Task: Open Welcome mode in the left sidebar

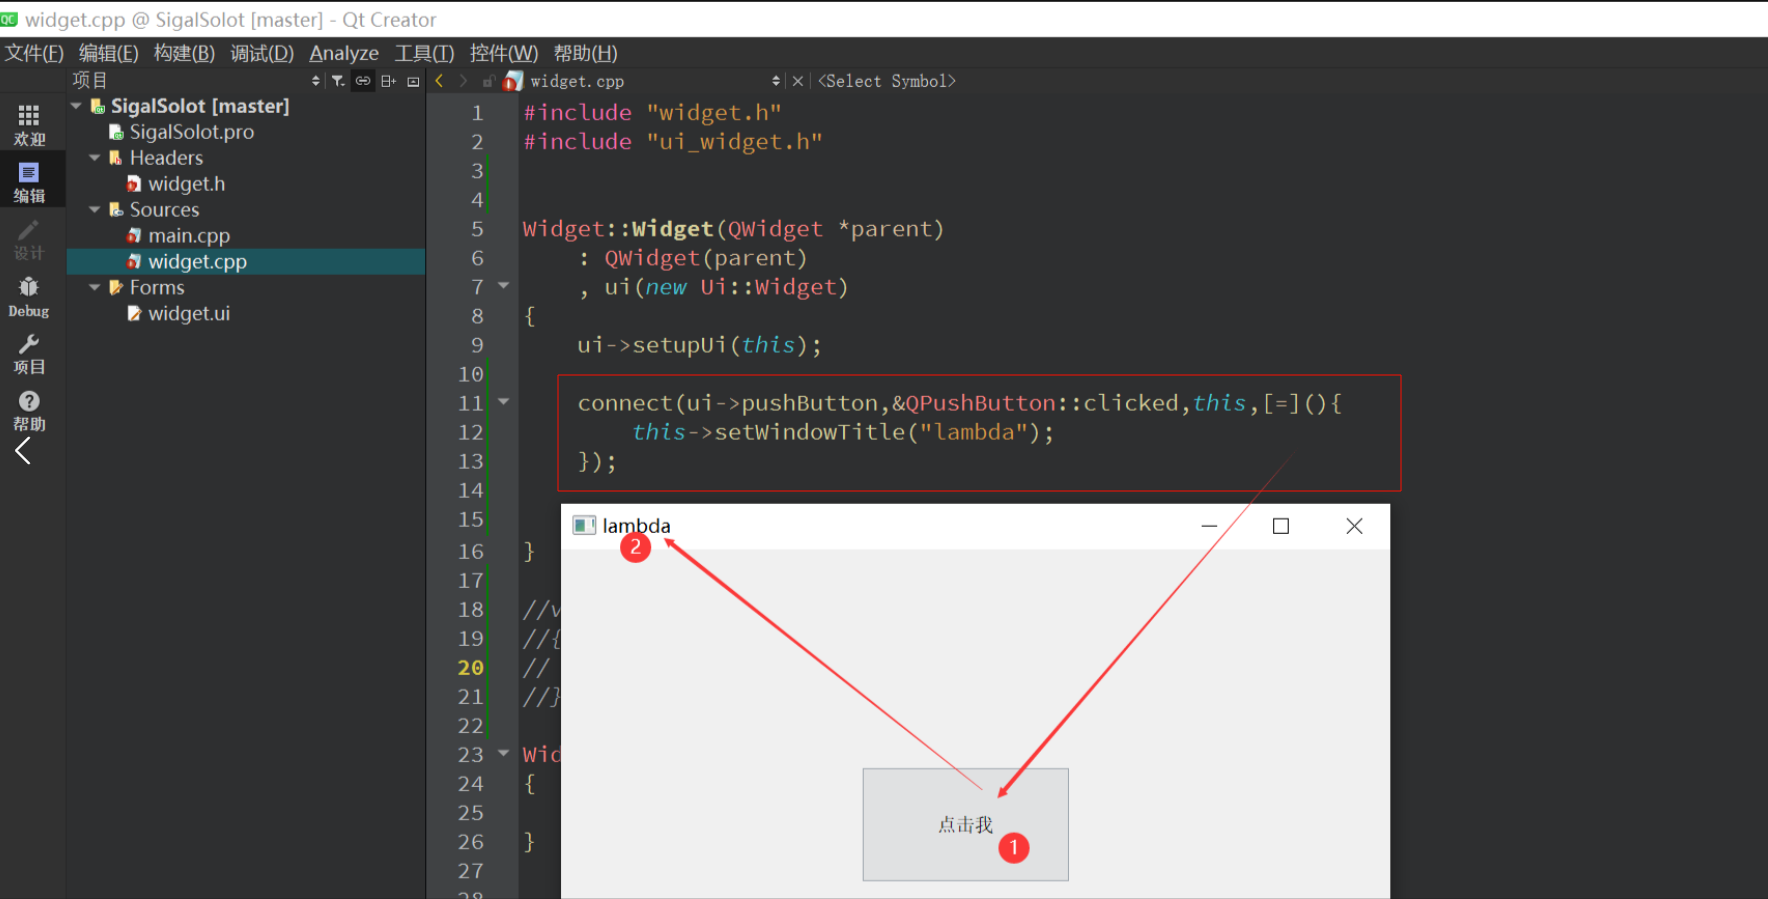Action: point(29,125)
